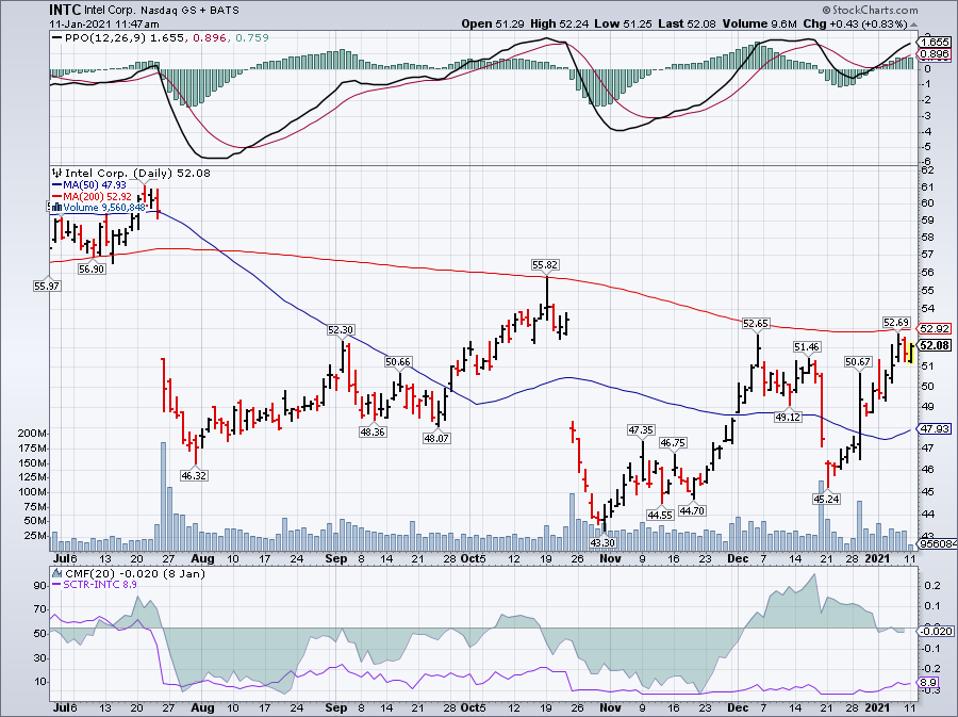The height and width of the screenshot is (717, 958).
Task: Click the 'CMF(20) -0.020 (8 Jan)' legend text
Action: pyautogui.click(x=135, y=573)
